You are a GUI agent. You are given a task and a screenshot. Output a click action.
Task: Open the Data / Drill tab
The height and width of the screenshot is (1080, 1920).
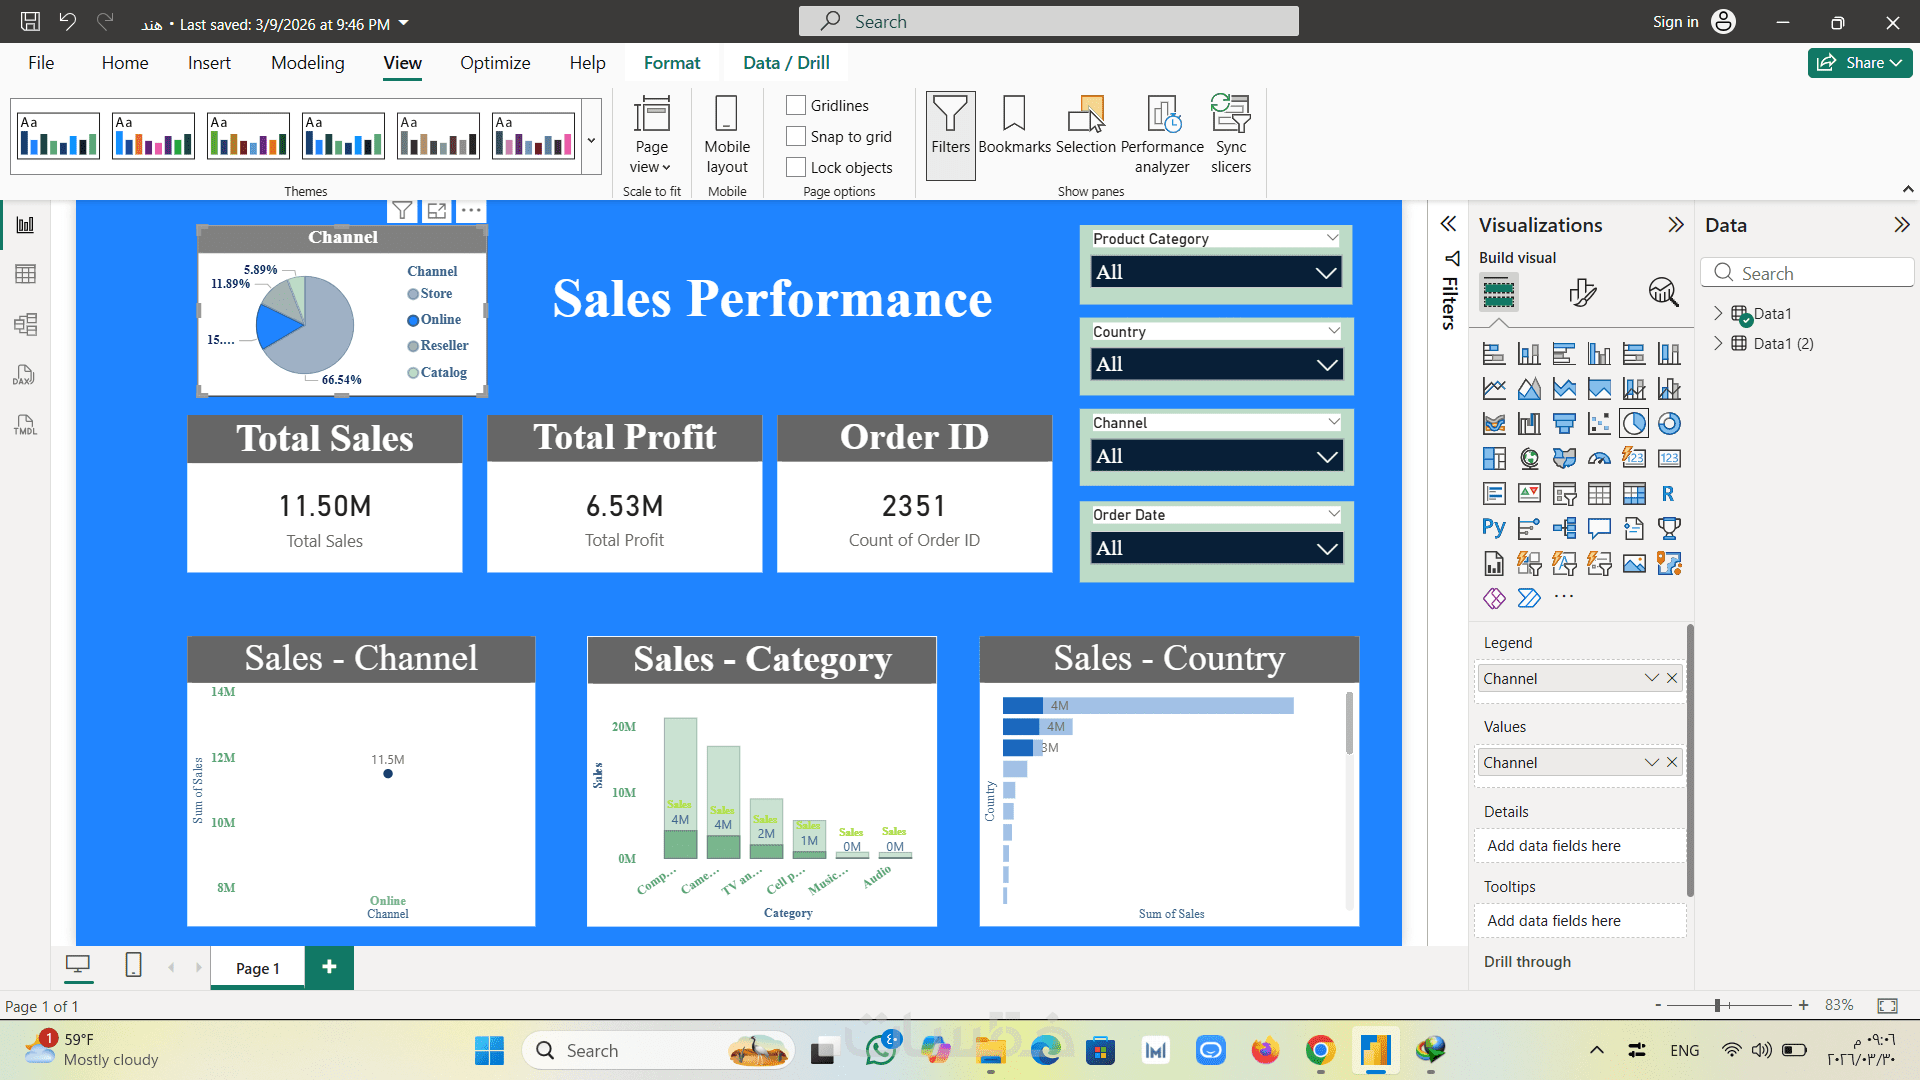pyautogui.click(x=786, y=63)
